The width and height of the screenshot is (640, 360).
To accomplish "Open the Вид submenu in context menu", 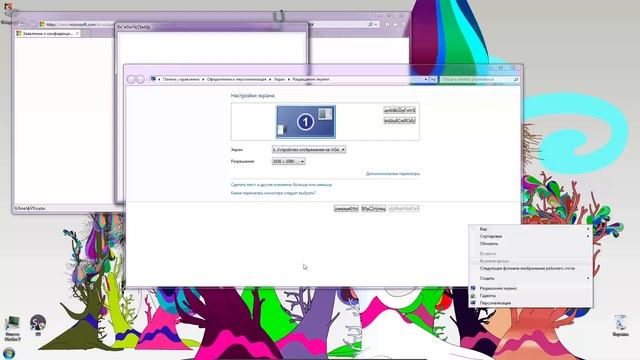I will [x=531, y=229].
